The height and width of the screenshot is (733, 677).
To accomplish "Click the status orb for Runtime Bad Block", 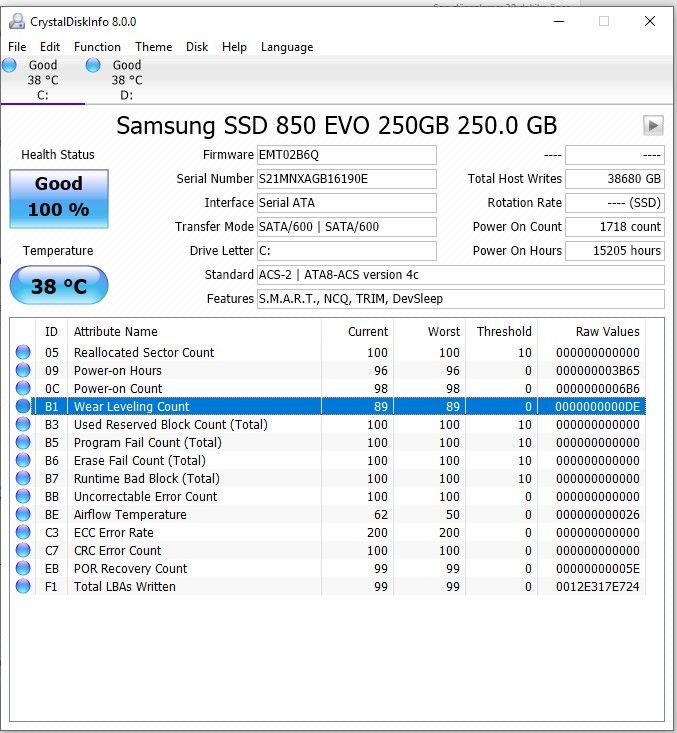I will tap(23, 478).
